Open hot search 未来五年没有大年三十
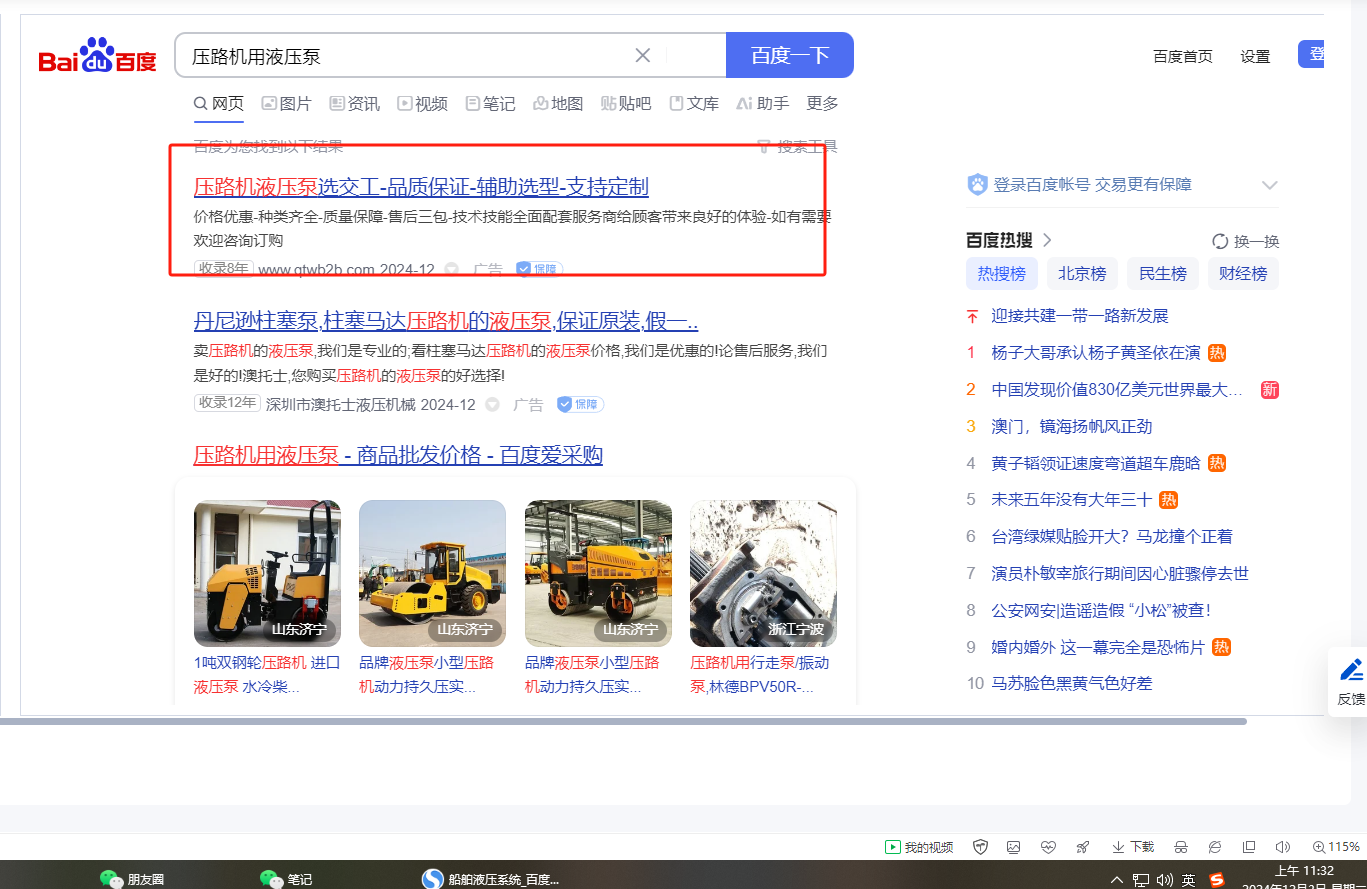1367x889 pixels. 1071,499
